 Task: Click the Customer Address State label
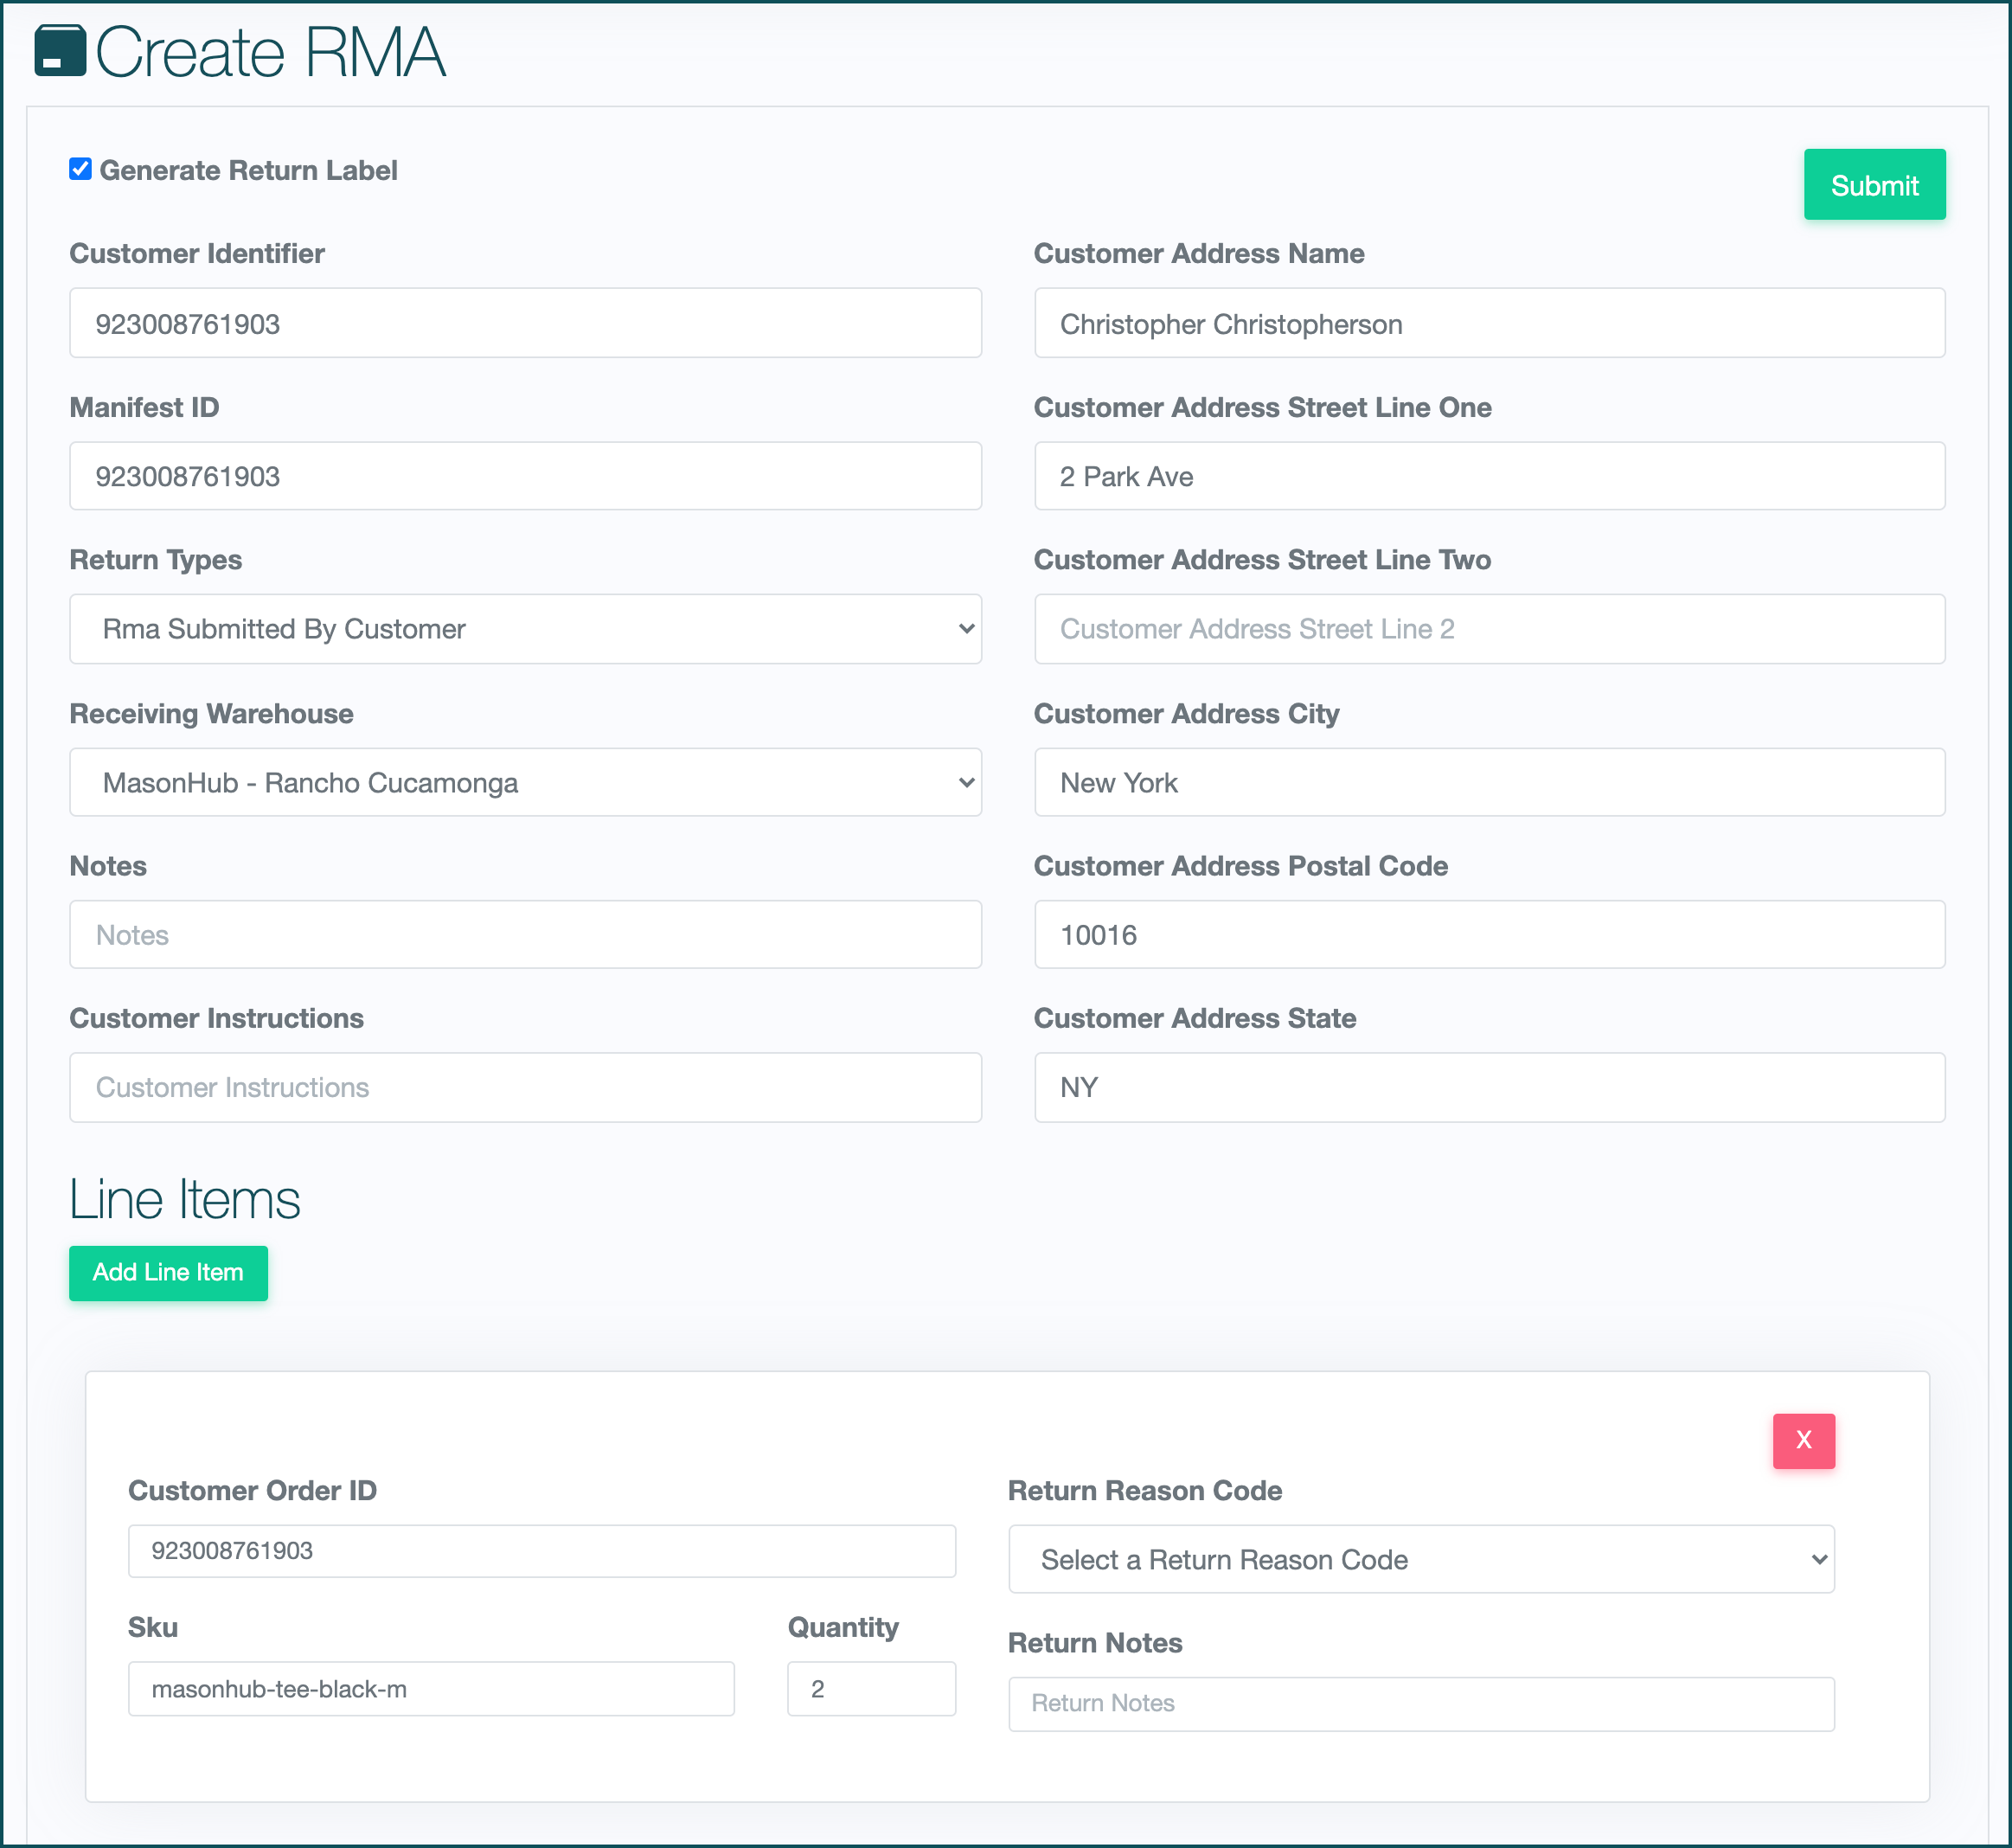pos(1194,1018)
